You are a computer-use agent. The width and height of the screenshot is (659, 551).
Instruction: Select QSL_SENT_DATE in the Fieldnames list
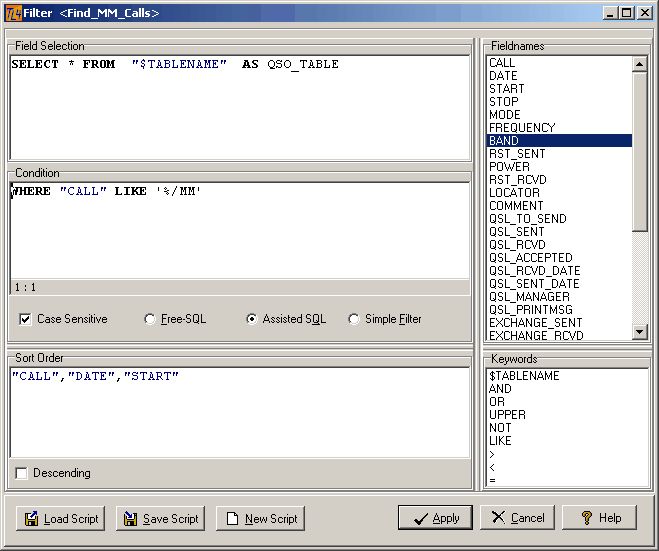(x=559, y=284)
